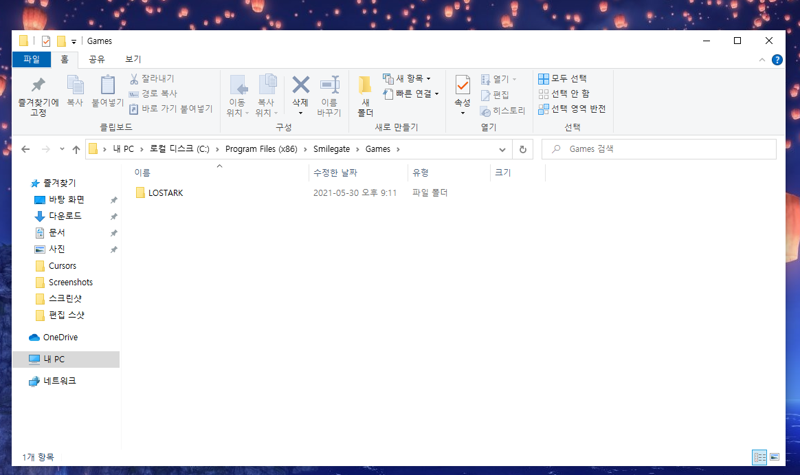The image size is (800, 475).
Task: Switch to the 홈 (Home) tab
Action: tap(64, 59)
